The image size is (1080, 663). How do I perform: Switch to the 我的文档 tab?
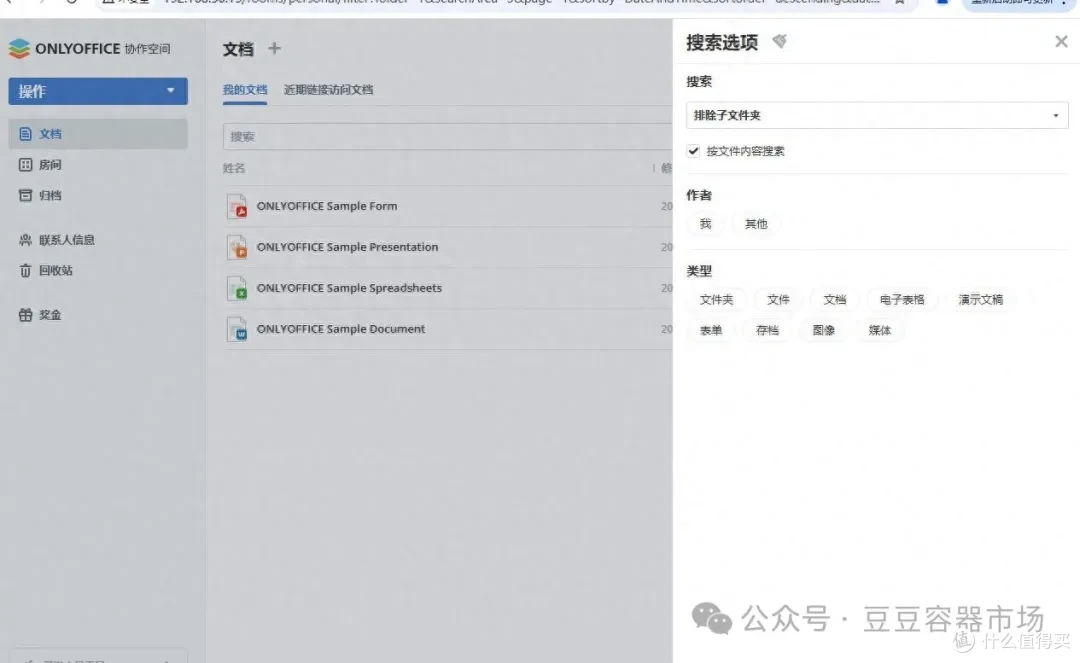245,90
